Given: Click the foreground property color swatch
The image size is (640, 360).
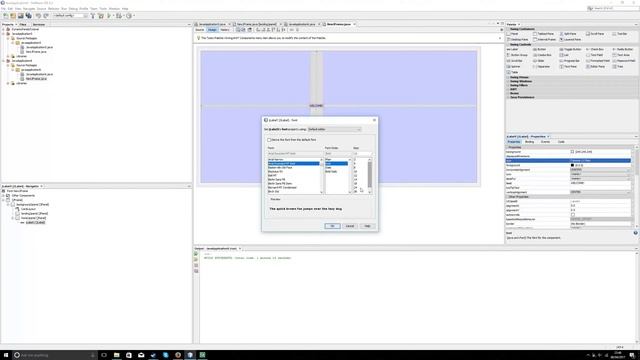Looking at the screenshot, I should point(573,165).
